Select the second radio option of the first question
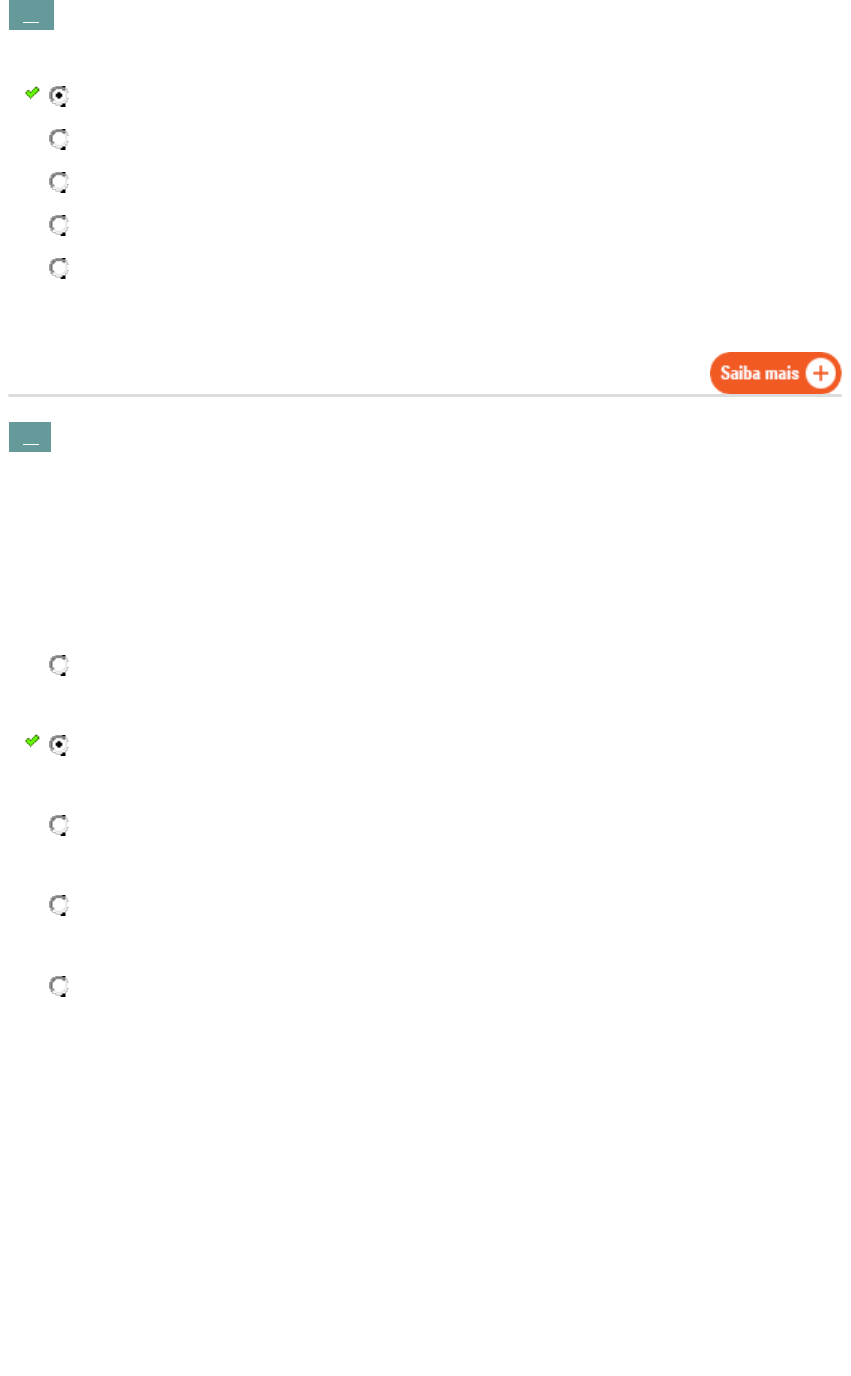The width and height of the screenshot is (851, 1376). point(59,139)
